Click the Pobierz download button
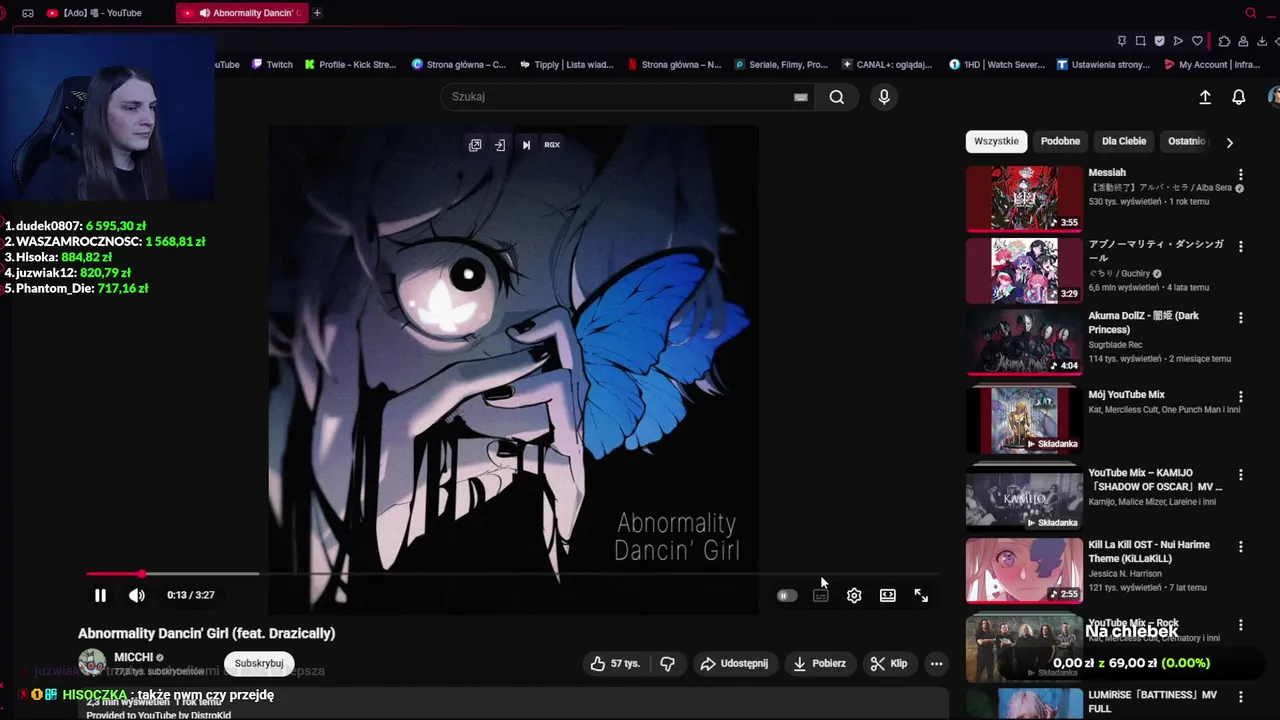 tap(820, 663)
